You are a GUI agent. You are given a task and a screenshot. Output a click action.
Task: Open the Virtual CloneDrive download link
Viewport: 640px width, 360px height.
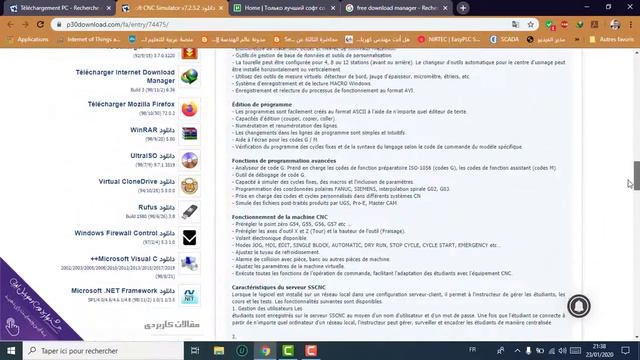pyautogui.click(x=137, y=182)
